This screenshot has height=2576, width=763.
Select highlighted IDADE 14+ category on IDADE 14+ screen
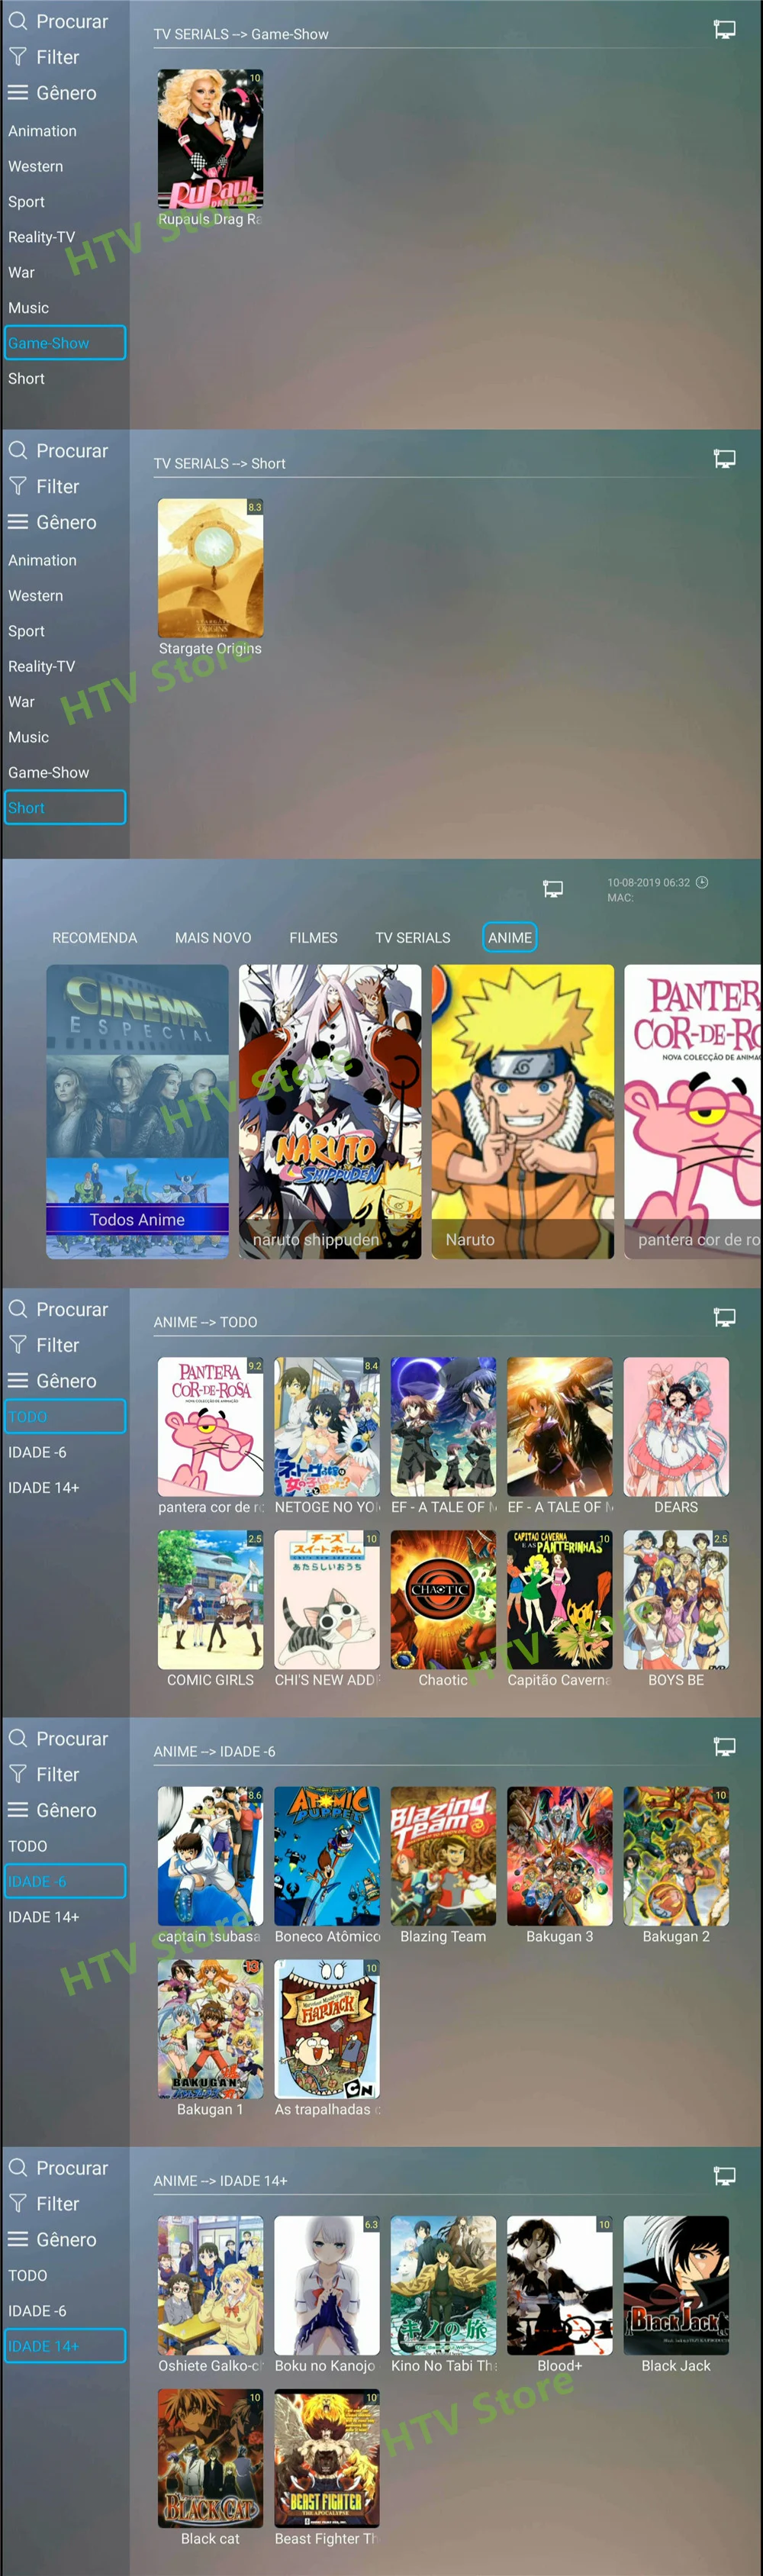pos(65,2346)
